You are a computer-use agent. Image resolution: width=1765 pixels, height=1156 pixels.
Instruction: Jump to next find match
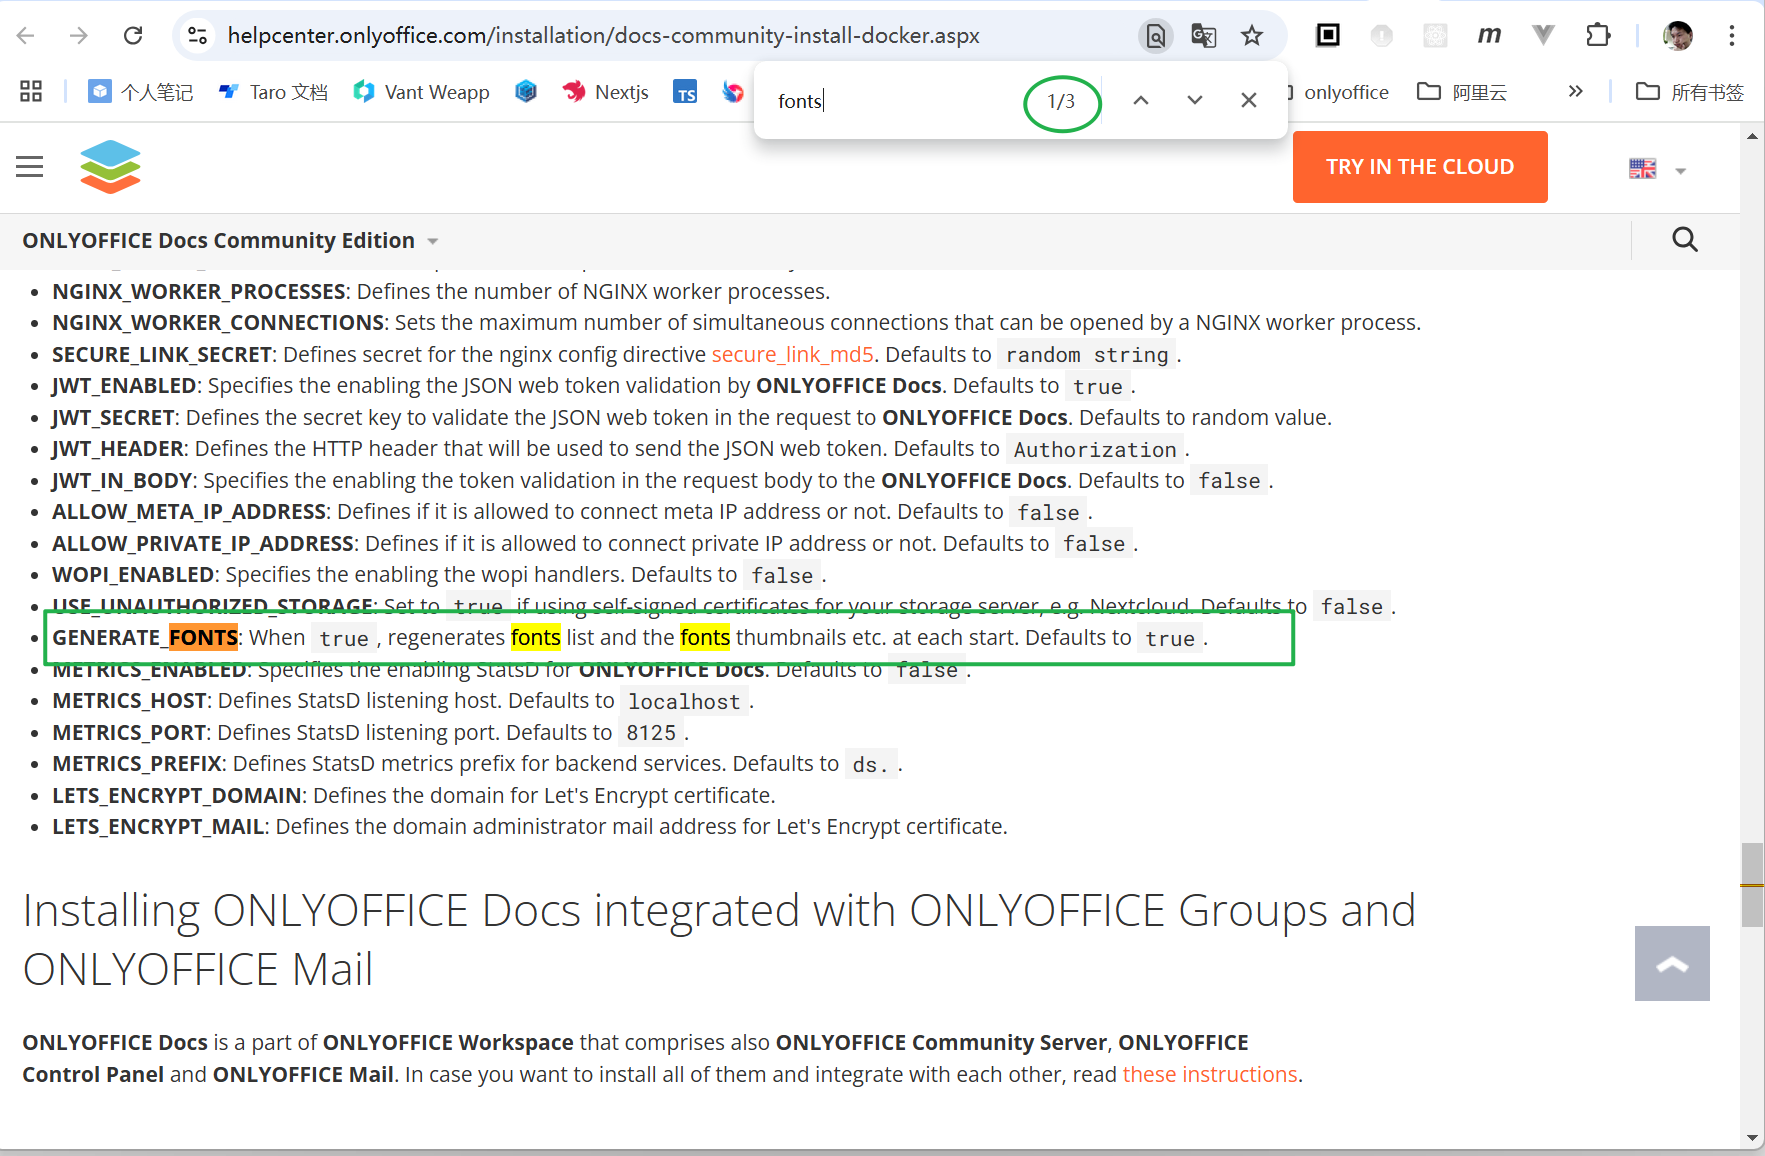(1195, 101)
